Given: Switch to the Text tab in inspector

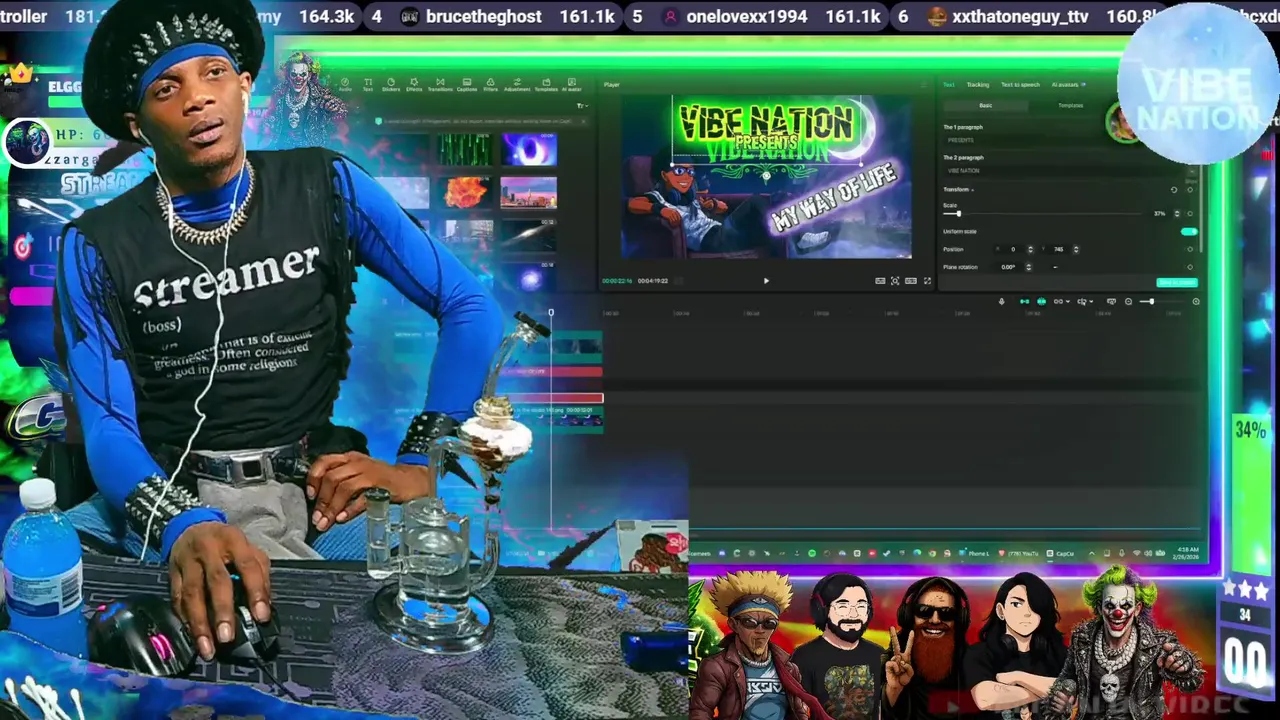Looking at the screenshot, I should 949,85.
